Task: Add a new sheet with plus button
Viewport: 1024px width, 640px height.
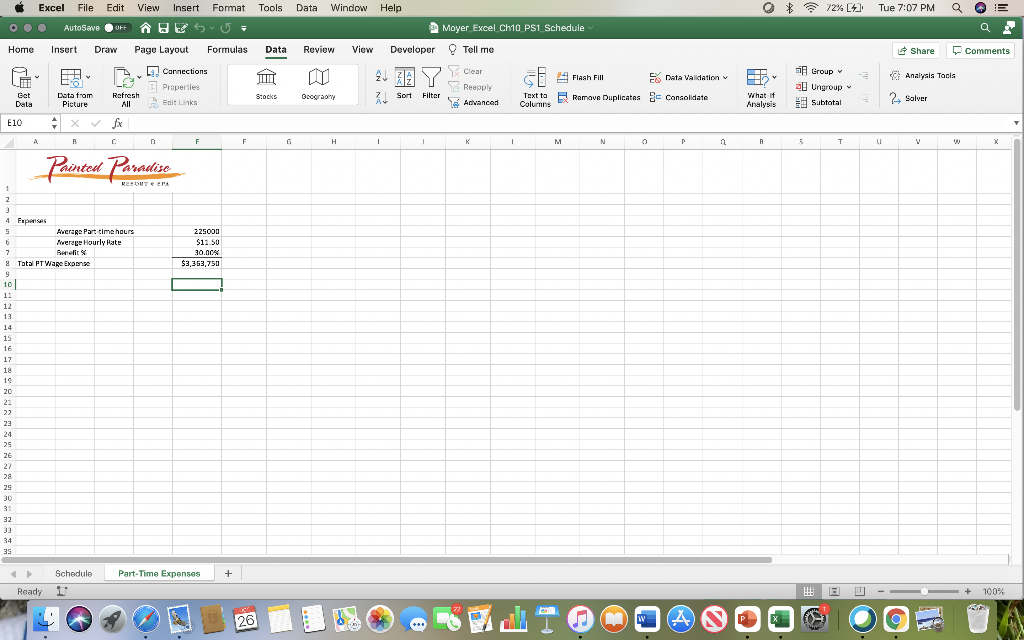Action: pyautogui.click(x=228, y=573)
